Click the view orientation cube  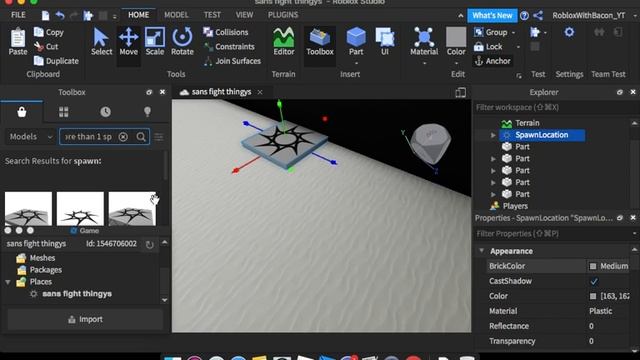(430, 143)
